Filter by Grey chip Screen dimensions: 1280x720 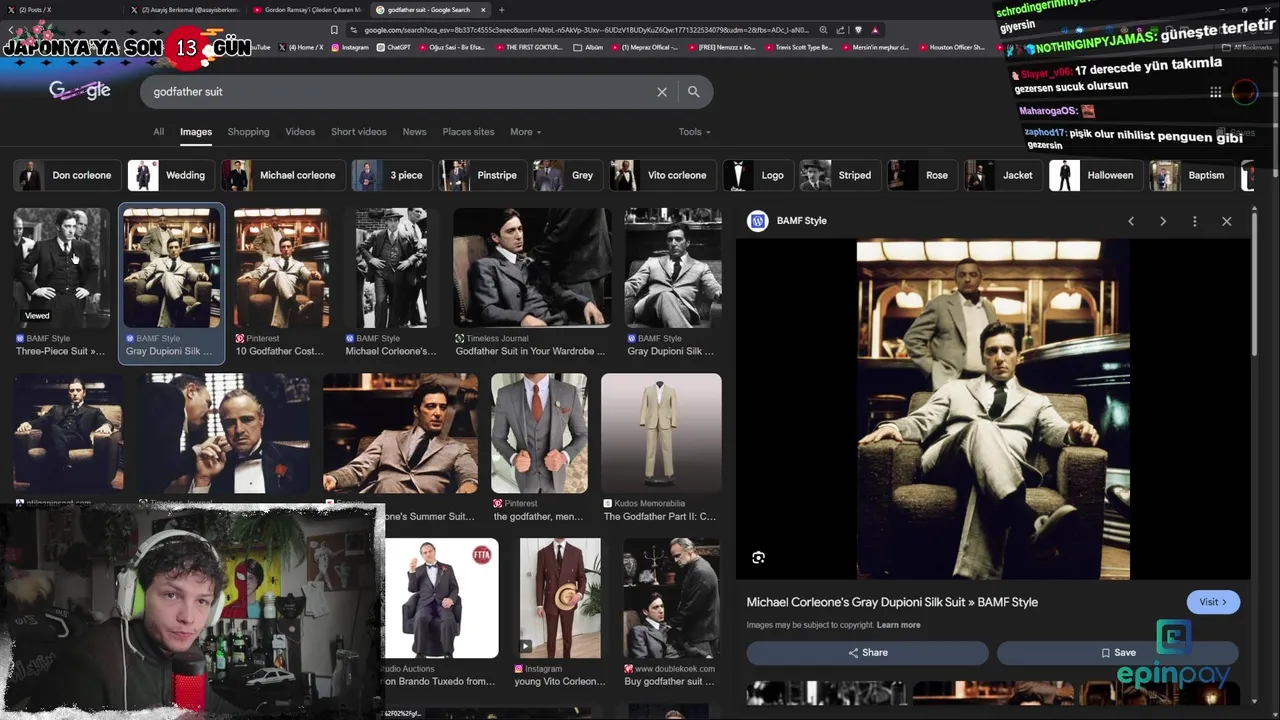[x=566, y=175]
